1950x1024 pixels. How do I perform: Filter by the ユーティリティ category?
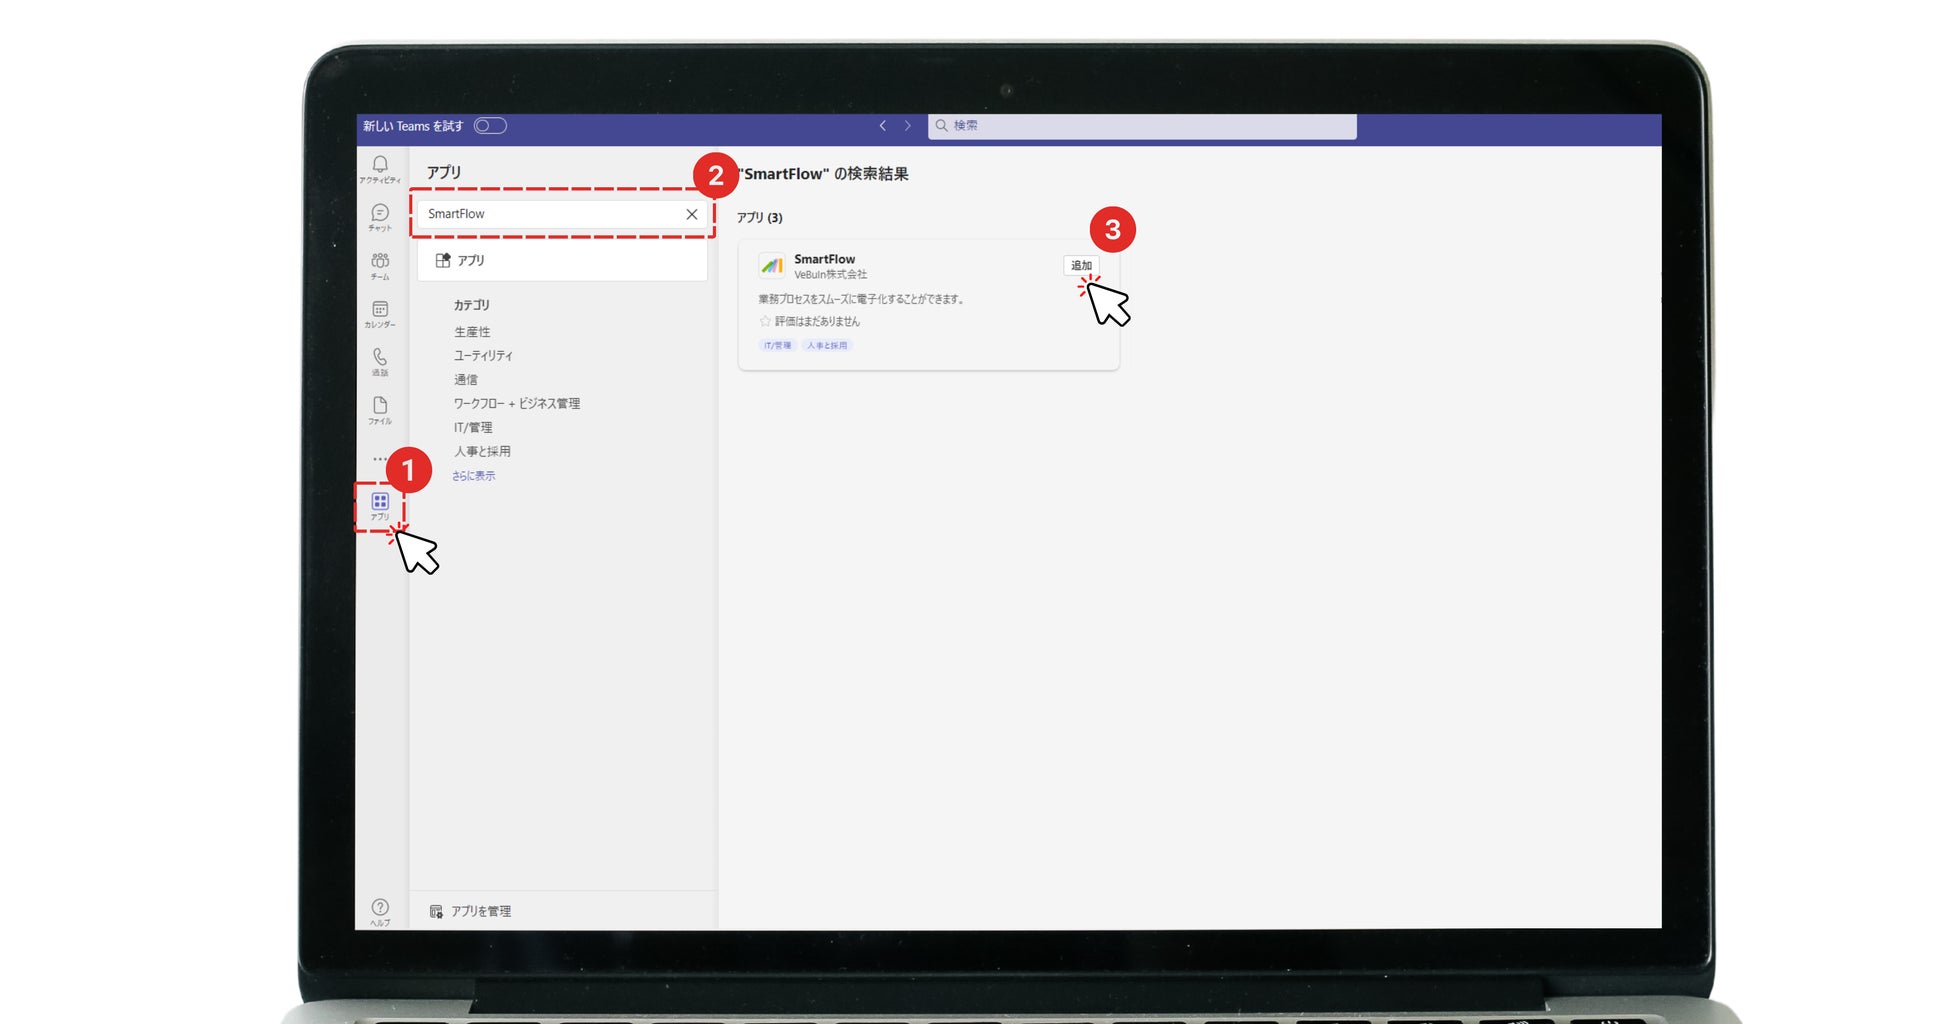[483, 355]
